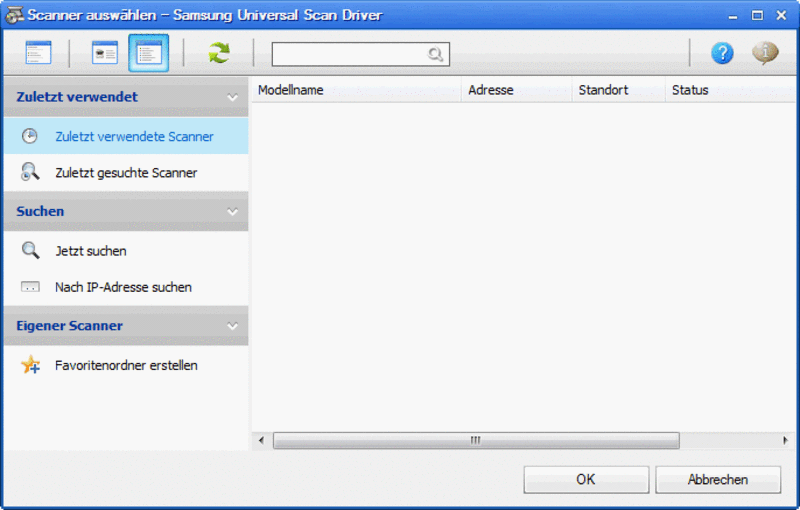Click the clock icon beside Zuletzt verwendete Scanner

click(30, 136)
